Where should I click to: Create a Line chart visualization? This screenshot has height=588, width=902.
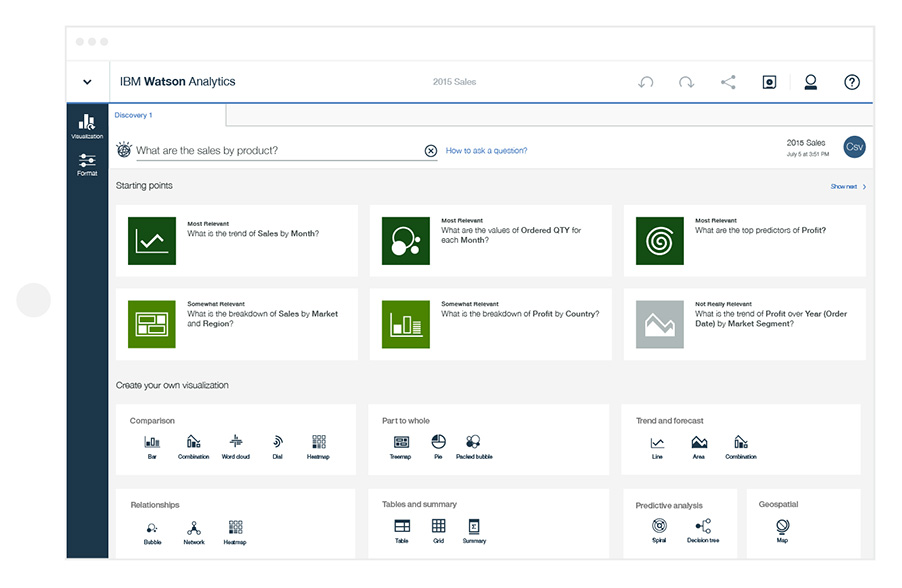click(x=657, y=447)
